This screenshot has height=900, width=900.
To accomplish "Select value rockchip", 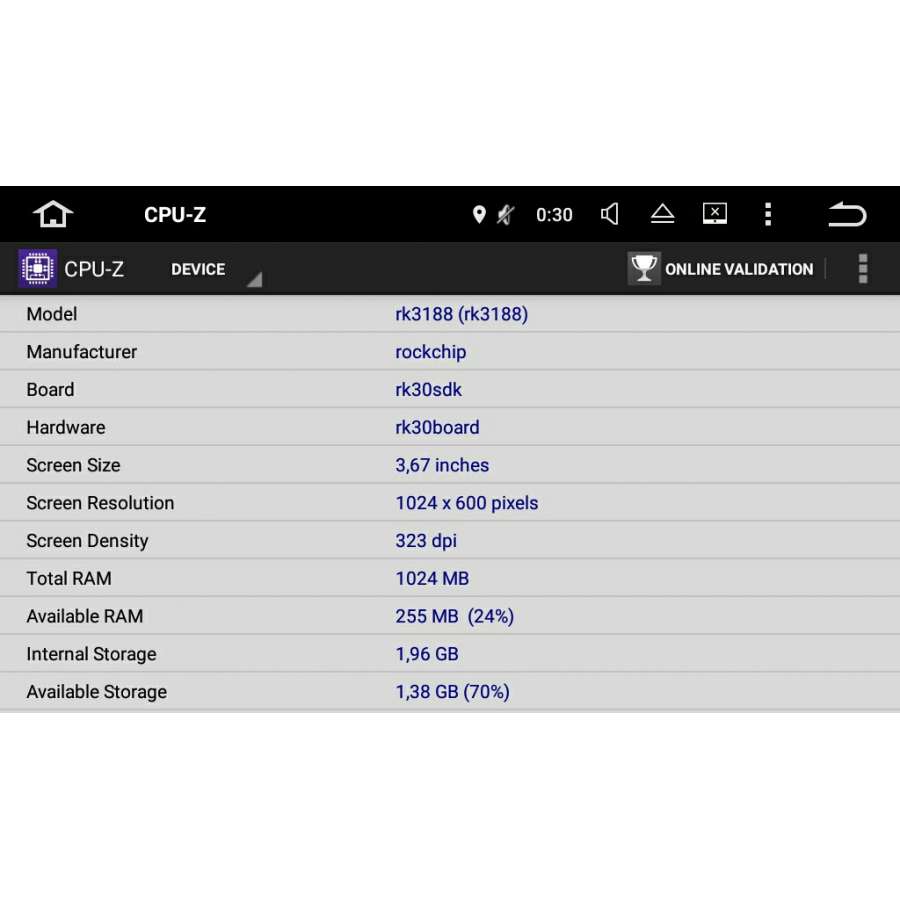I will pyautogui.click(x=430, y=352).
